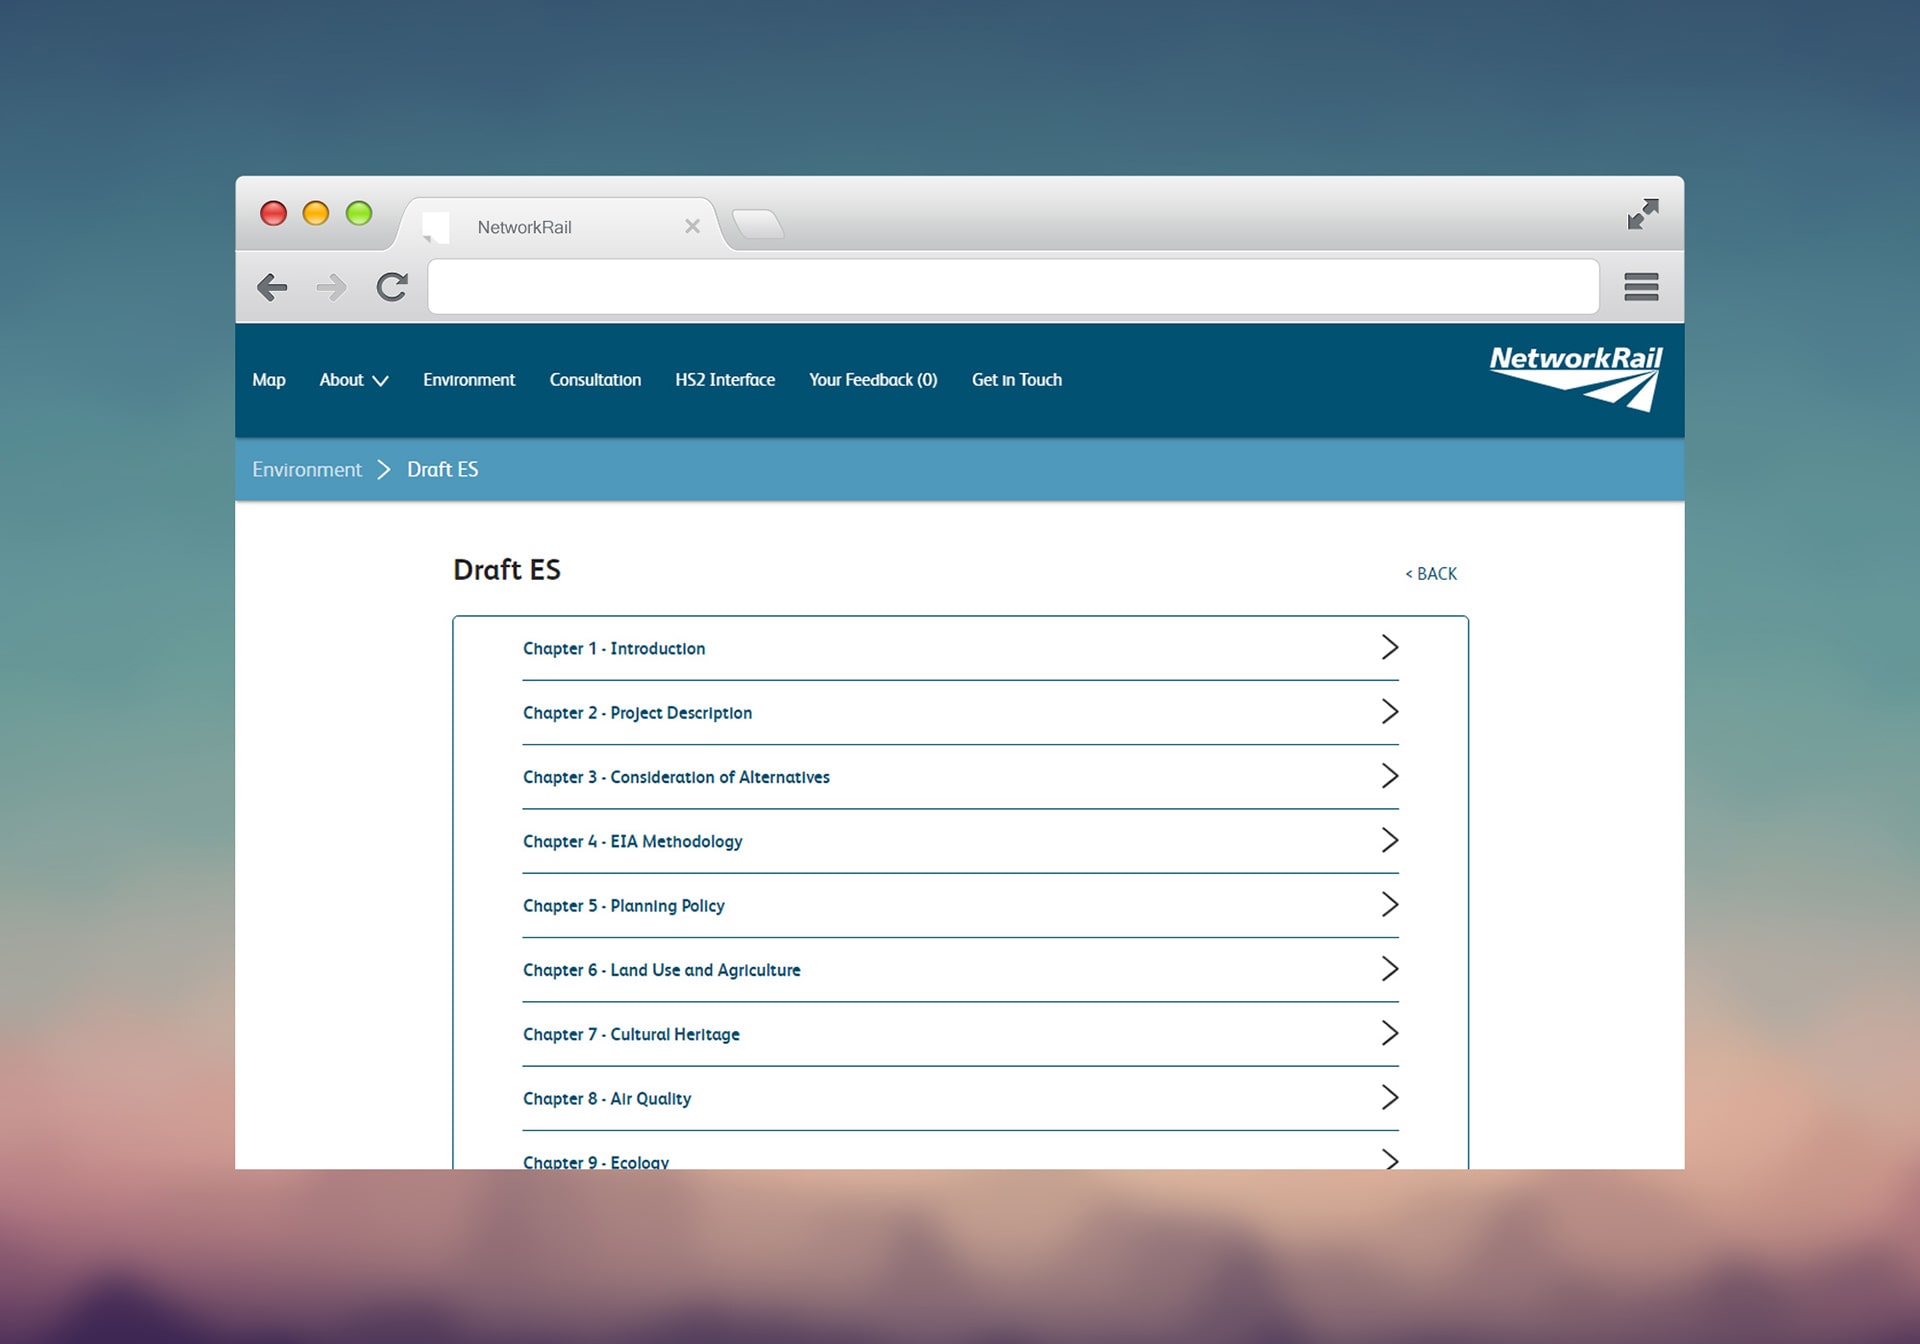The image size is (1920, 1344).
Task: Expand the About dropdown menu
Action: point(353,380)
